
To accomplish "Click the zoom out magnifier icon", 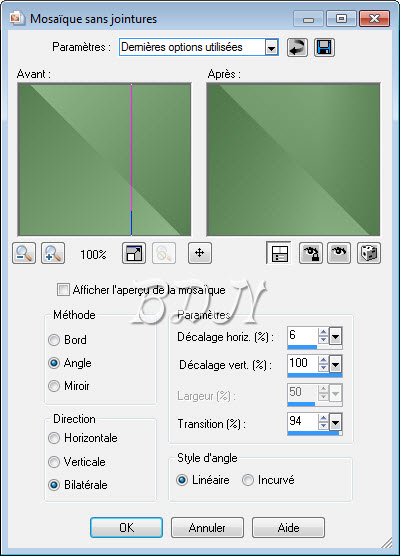I will [x=24, y=253].
